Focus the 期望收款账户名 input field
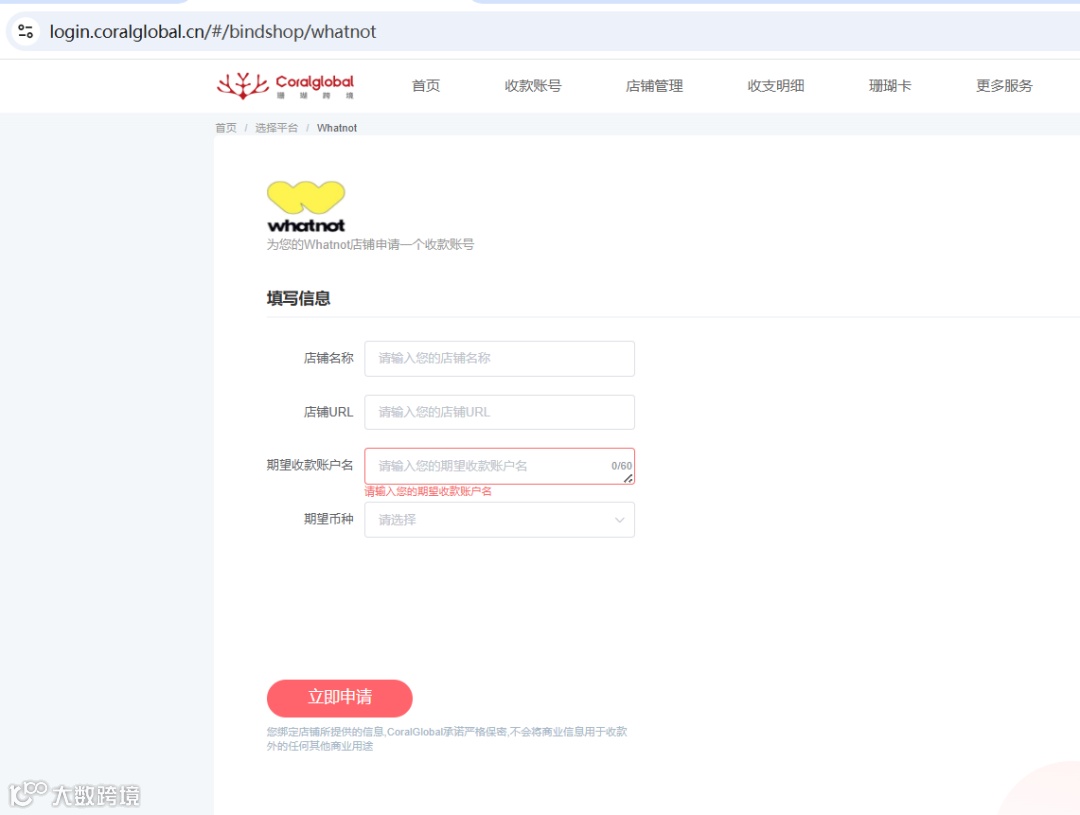1080x815 pixels. pos(499,466)
